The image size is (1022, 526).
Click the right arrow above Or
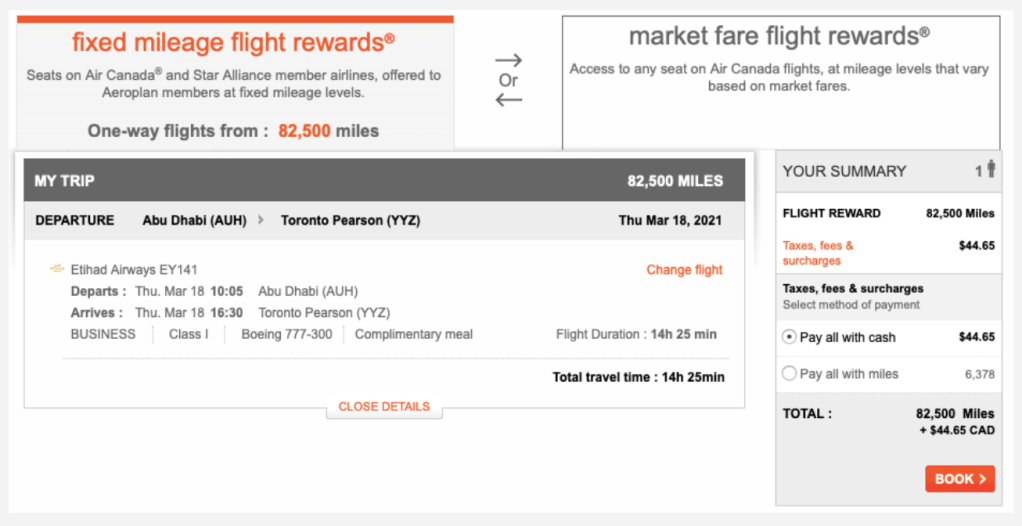pos(509,60)
